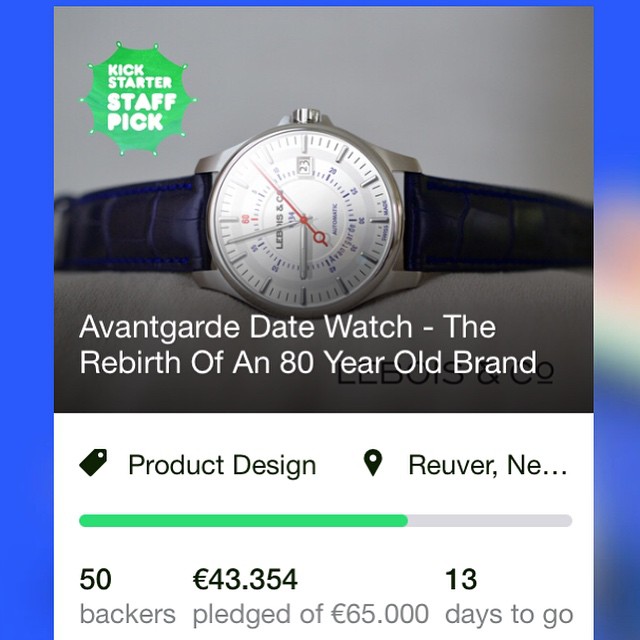The width and height of the screenshot is (640, 640).
Task: Click the green funding progress bar
Action: 243,521
